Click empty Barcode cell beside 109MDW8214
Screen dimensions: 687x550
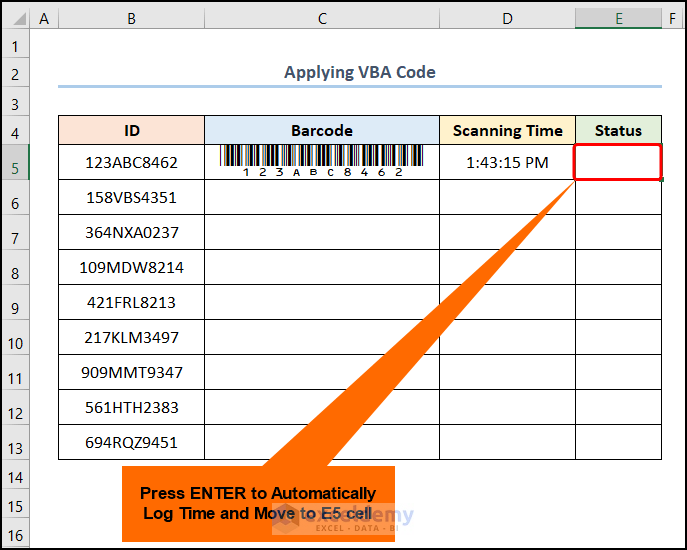[322, 267]
